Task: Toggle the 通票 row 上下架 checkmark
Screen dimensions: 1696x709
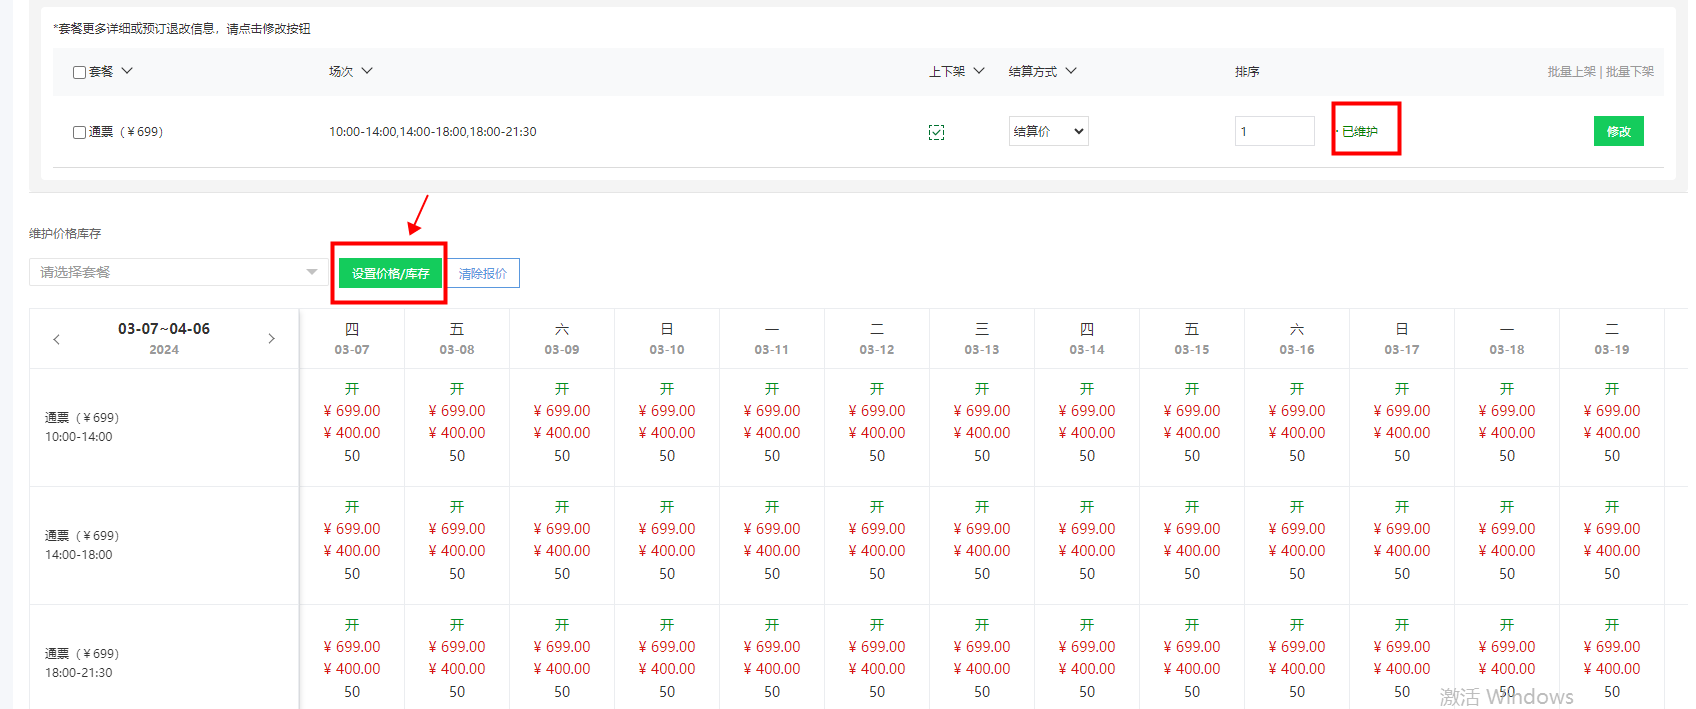Action: 936,132
